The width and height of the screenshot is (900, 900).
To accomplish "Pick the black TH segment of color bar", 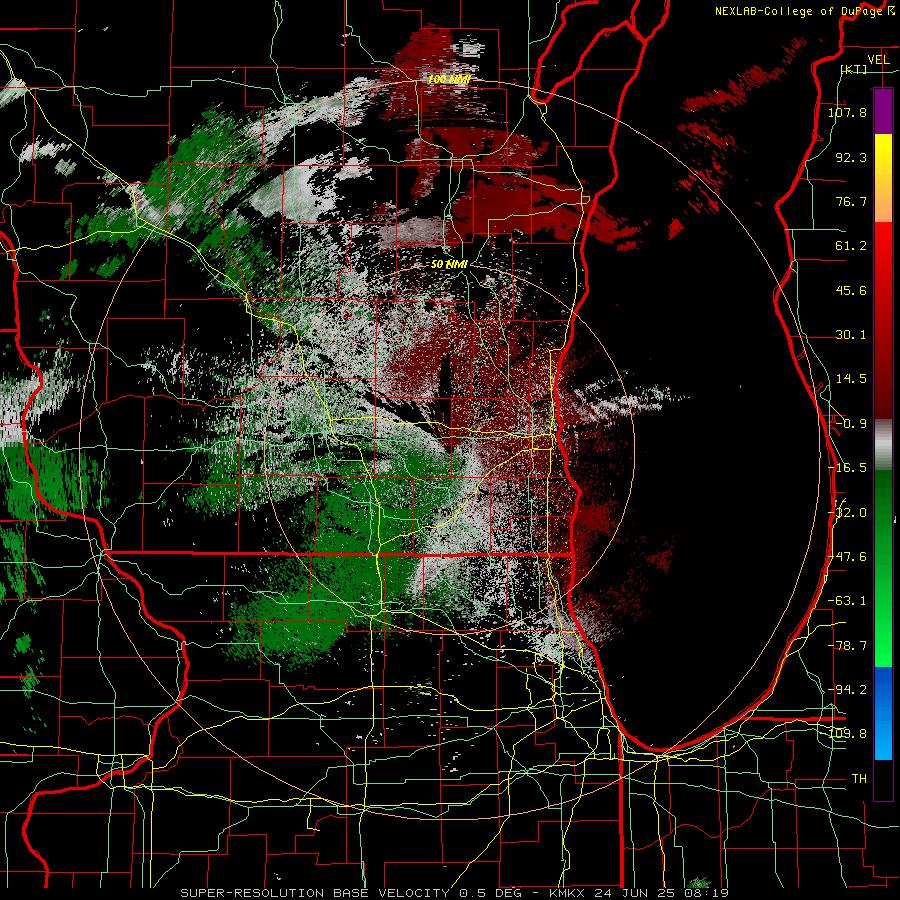I will click(883, 780).
